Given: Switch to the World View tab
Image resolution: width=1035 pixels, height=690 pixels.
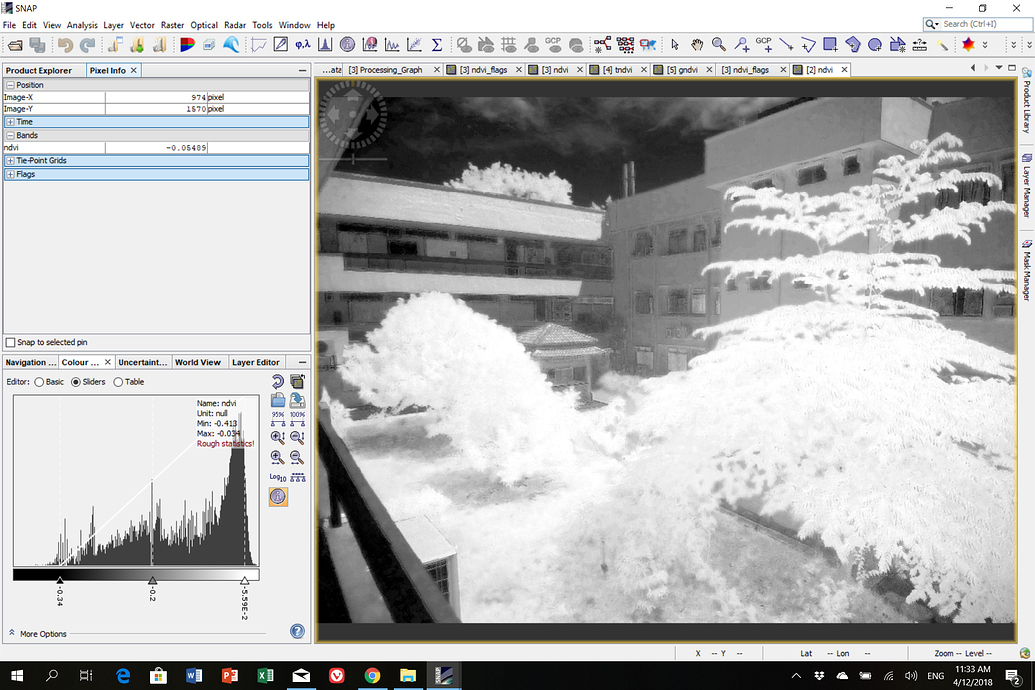Looking at the screenshot, I should tap(197, 362).
